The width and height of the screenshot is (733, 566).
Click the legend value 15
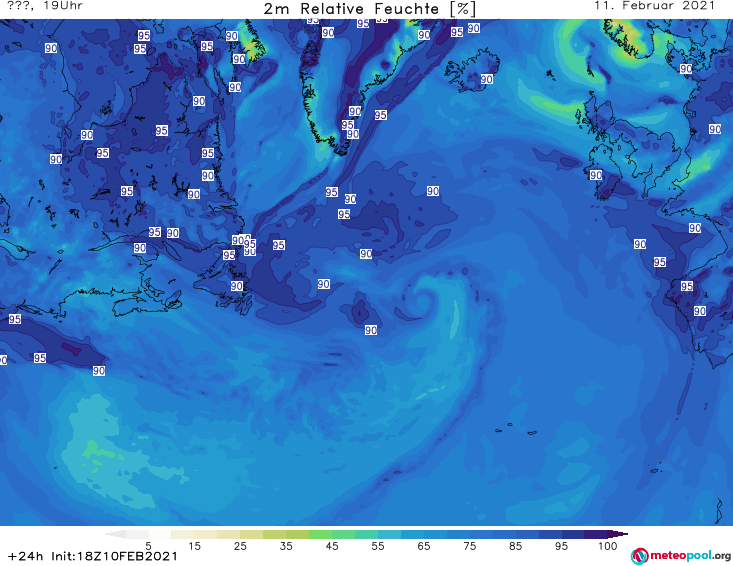194,546
